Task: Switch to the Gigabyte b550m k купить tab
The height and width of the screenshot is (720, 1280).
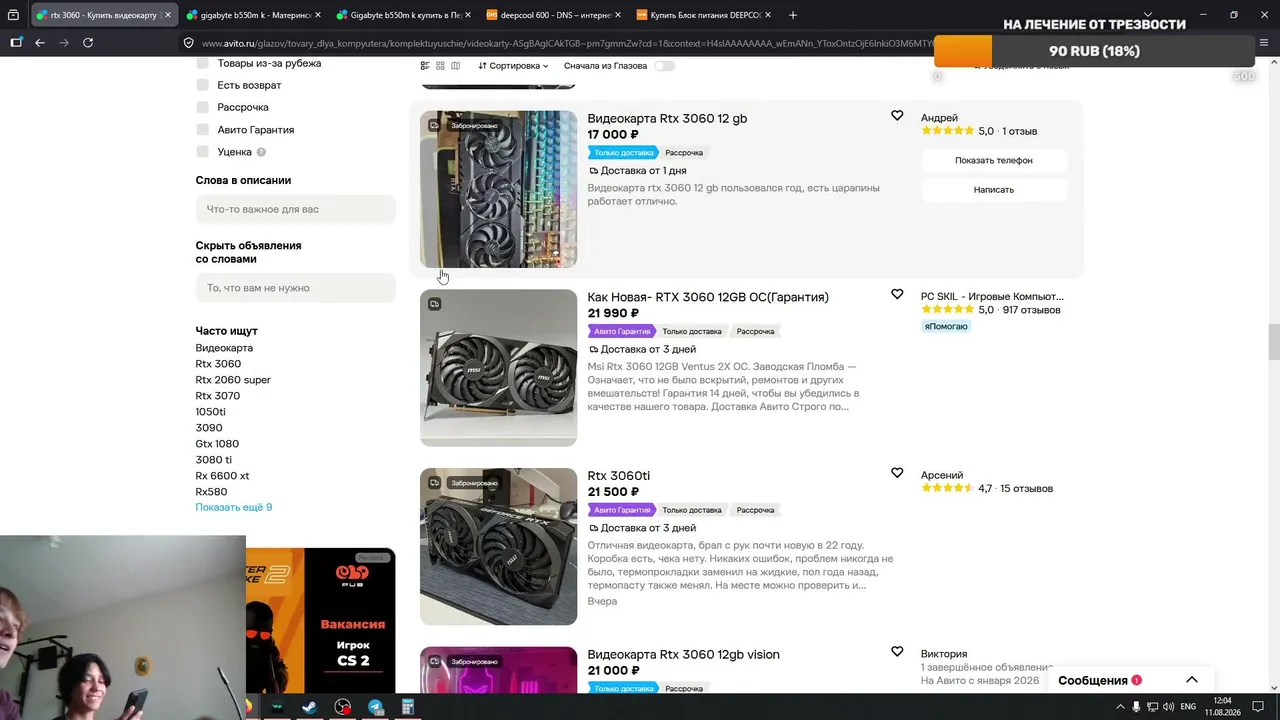Action: tap(404, 15)
